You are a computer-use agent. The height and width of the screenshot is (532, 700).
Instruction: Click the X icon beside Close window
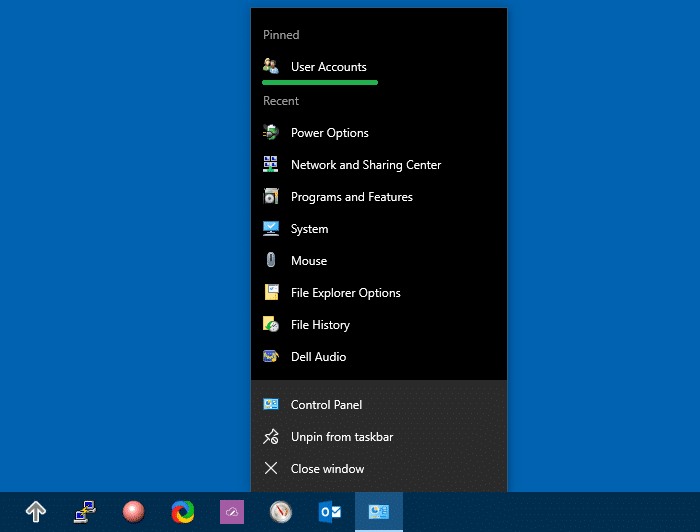tap(271, 468)
